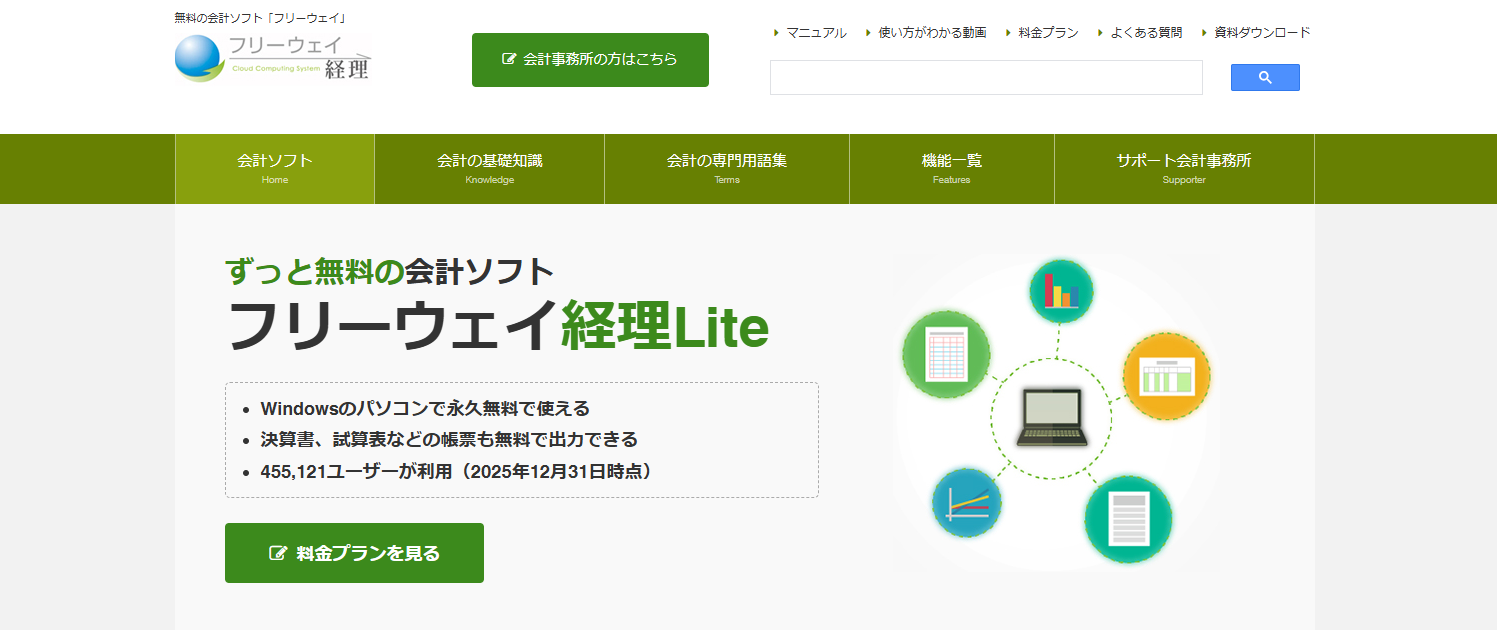Open the よくある質問 link
This screenshot has width=1497, height=630.
click(1143, 32)
